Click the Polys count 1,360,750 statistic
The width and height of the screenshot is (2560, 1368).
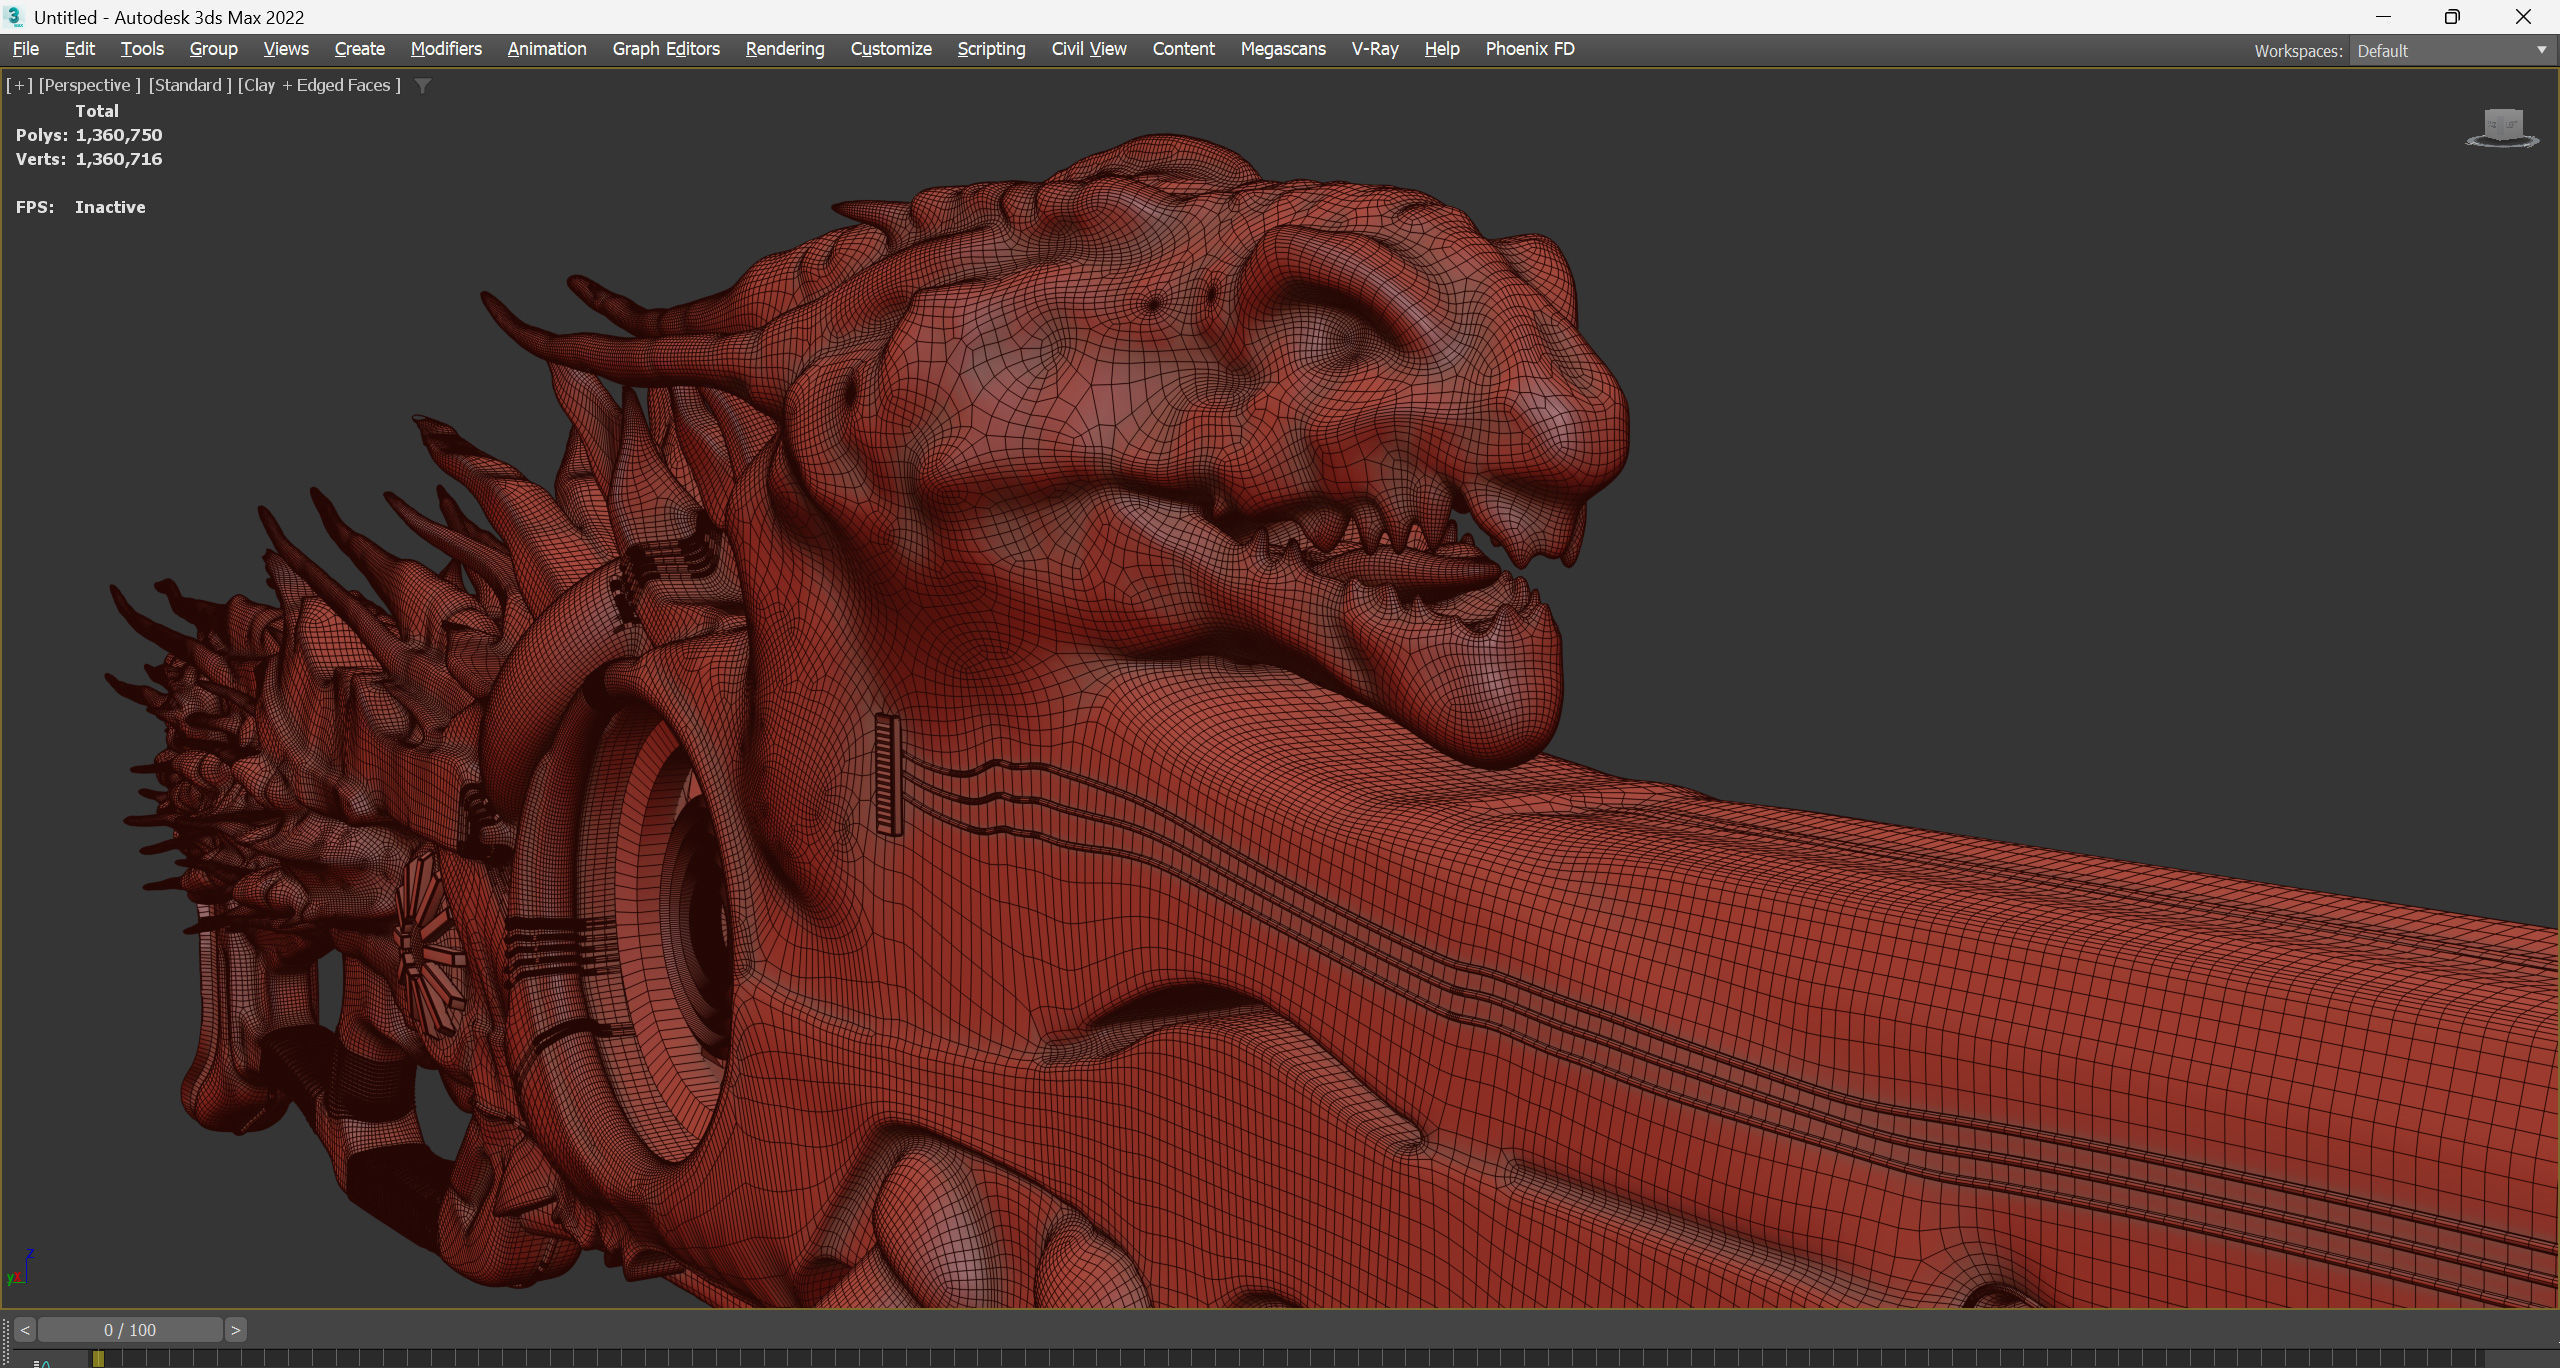coord(89,135)
